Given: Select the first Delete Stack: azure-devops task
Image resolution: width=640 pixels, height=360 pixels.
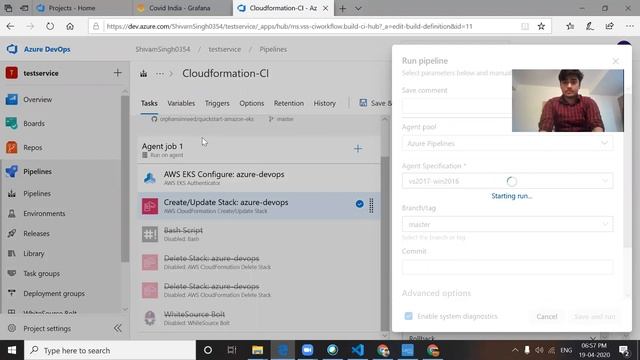Looking at the screenshot, I should 259,262.
